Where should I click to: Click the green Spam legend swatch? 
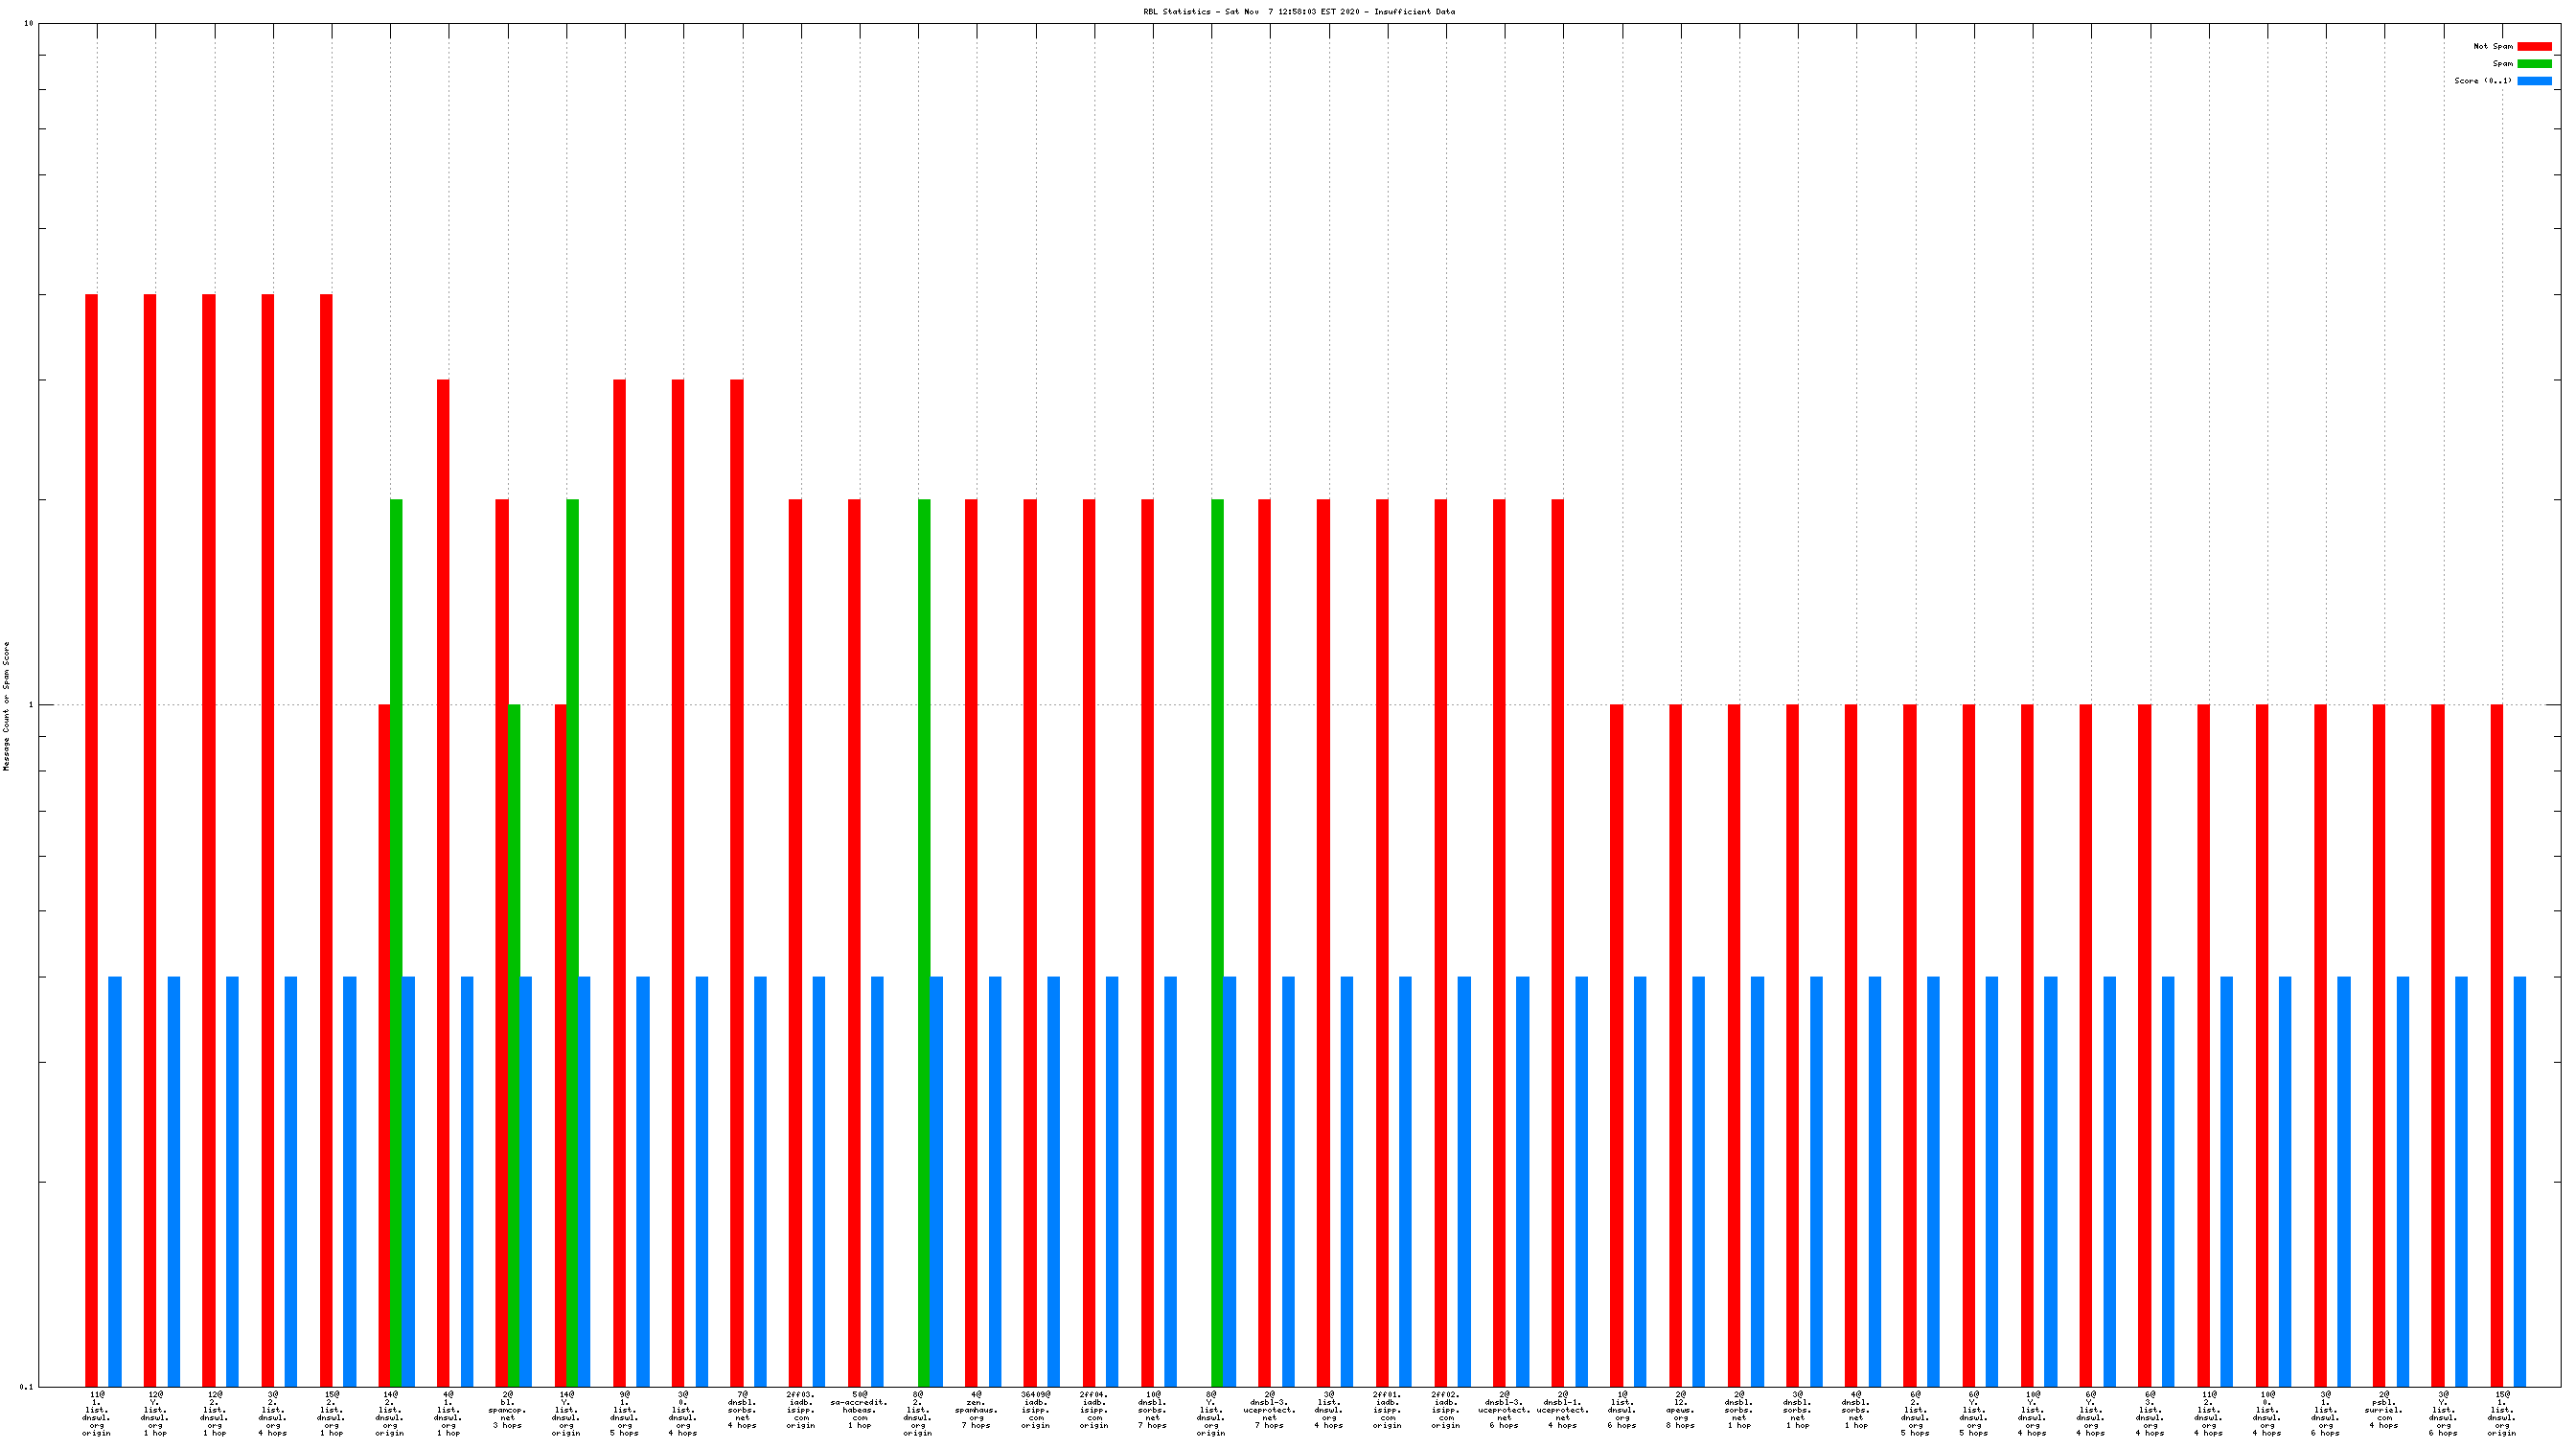tap(2533, 63)
